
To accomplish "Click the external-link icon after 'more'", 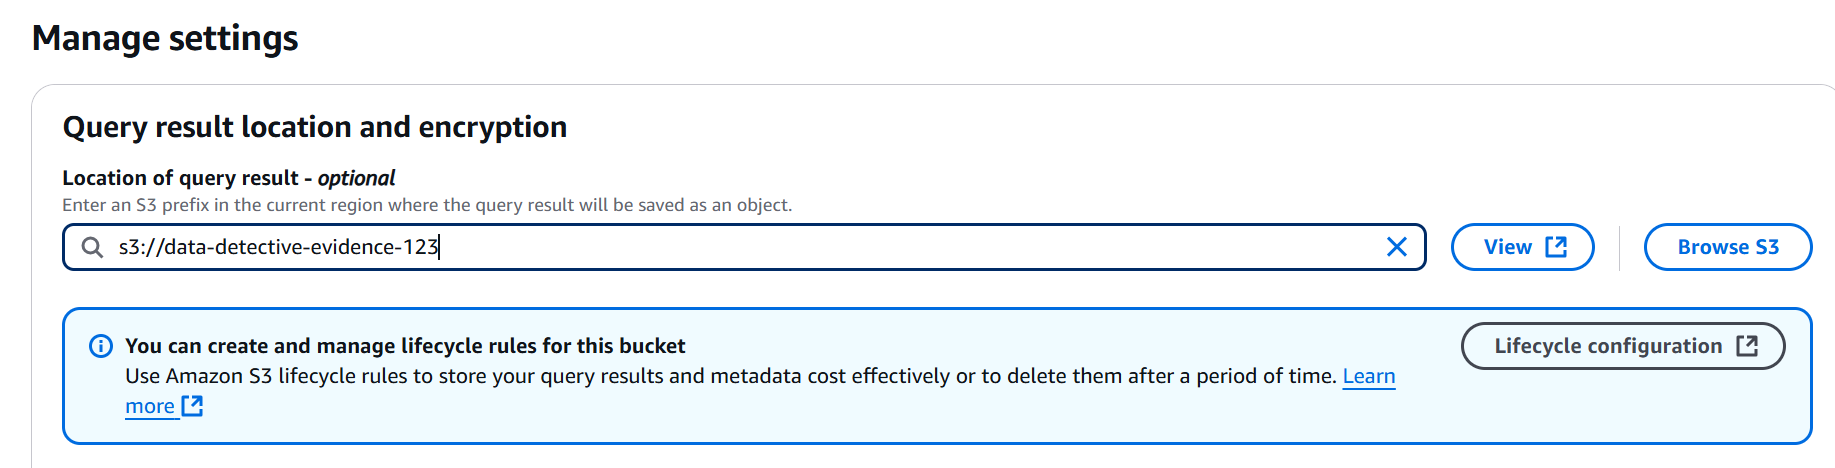I will click(x=193, y=406).
